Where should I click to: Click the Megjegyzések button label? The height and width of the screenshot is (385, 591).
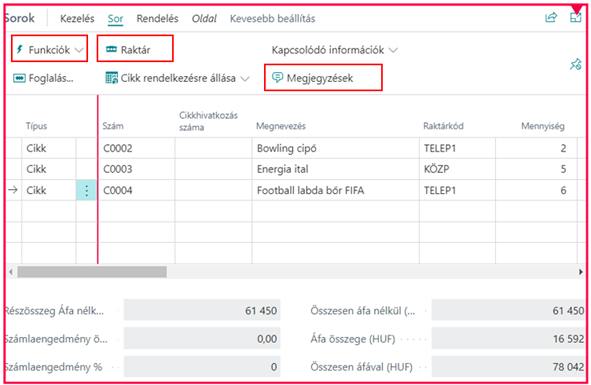(x=320, y=78)
